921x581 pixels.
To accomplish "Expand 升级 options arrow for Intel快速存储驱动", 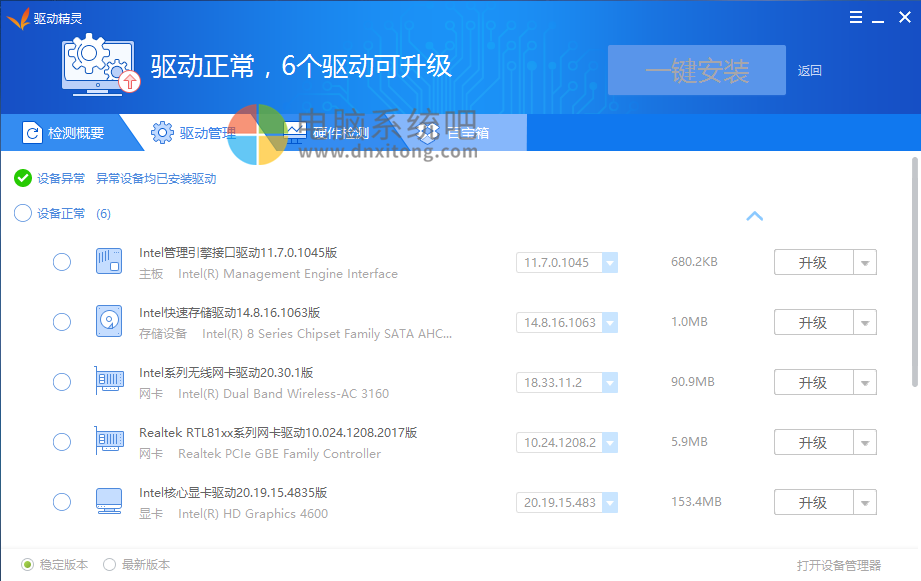I will point(865,323).
